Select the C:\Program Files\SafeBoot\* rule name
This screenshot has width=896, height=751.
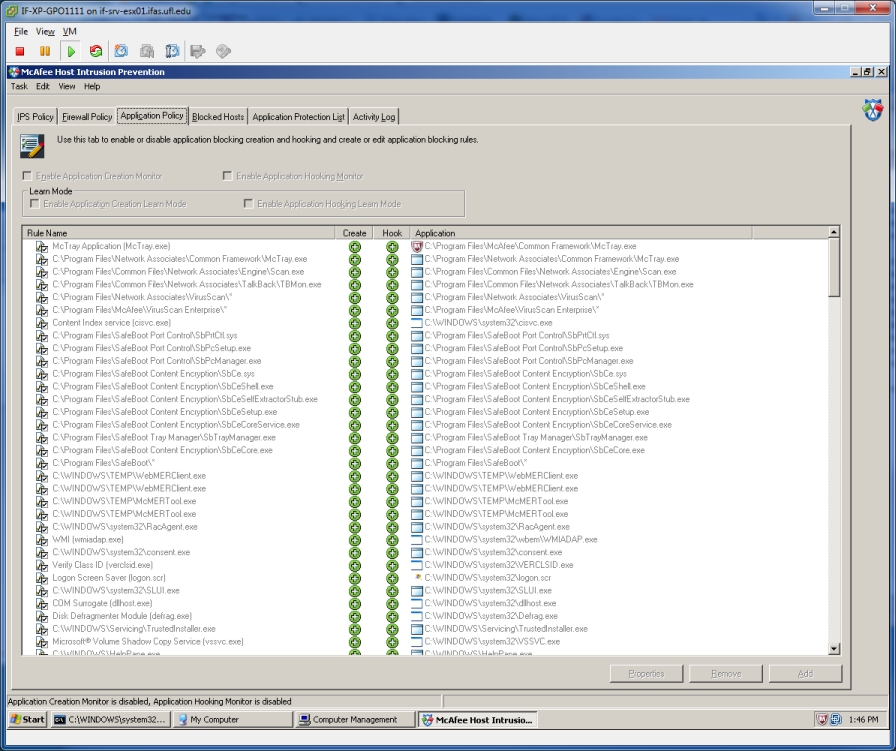click(x=103, y=463)
